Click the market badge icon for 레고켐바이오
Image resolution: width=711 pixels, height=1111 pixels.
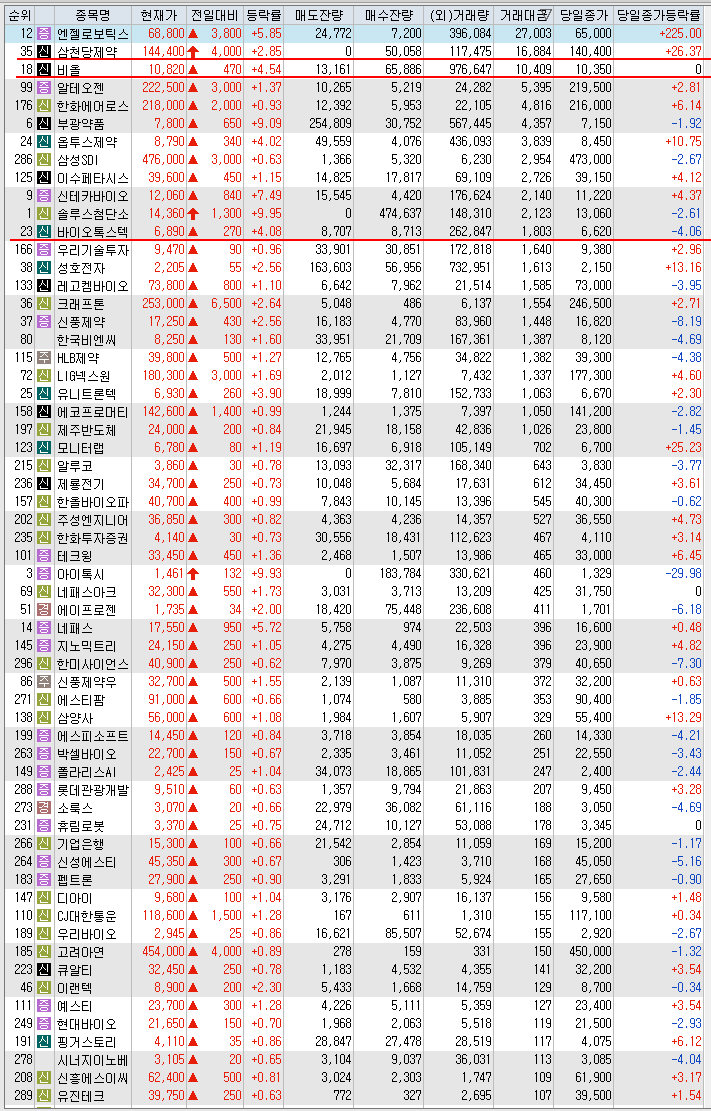pos(44,286)
